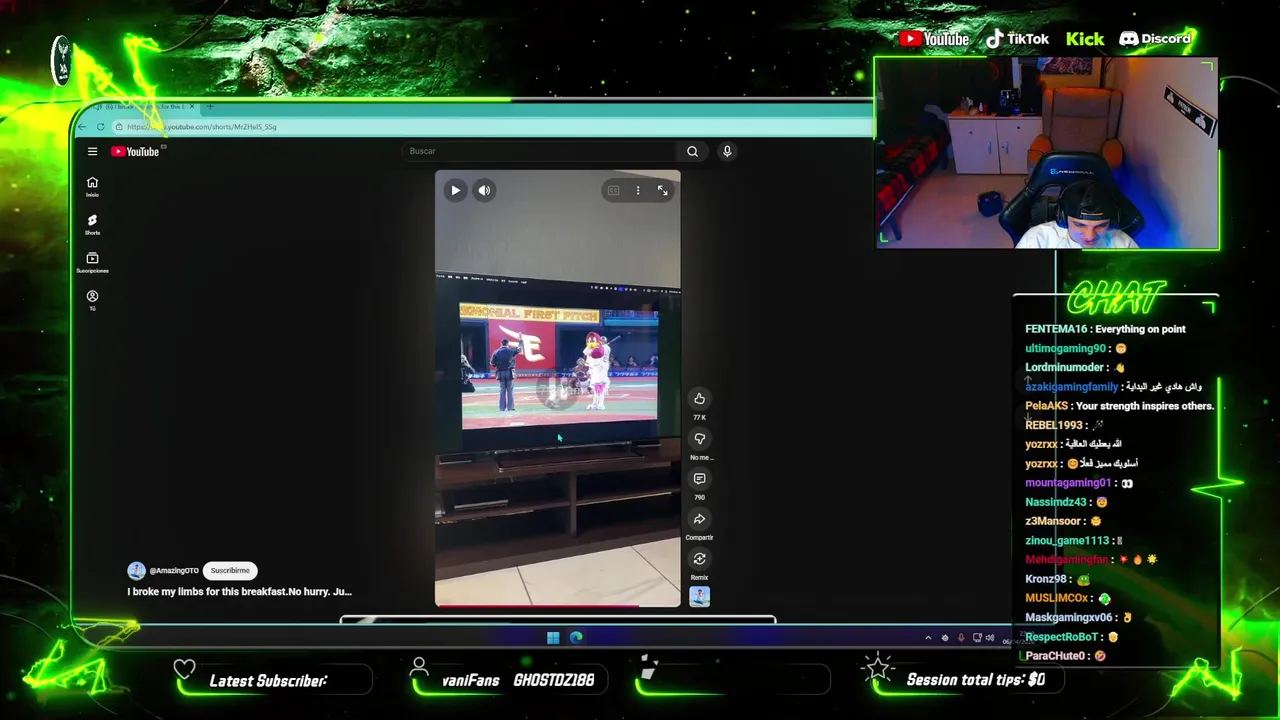This screenshot has width=1280, height=720.
Task: Click the speaker volume tray icon
Action: [989, 638]
